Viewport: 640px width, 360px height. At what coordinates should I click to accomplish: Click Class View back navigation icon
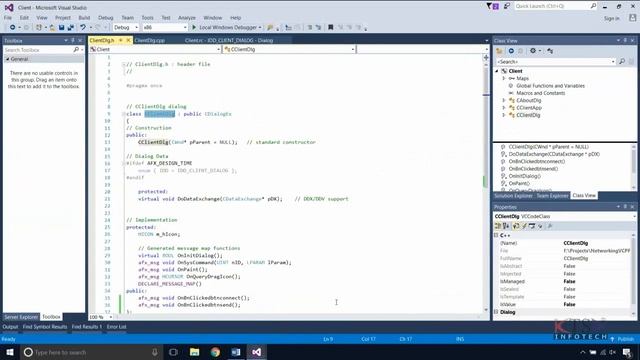click(511, 51)
